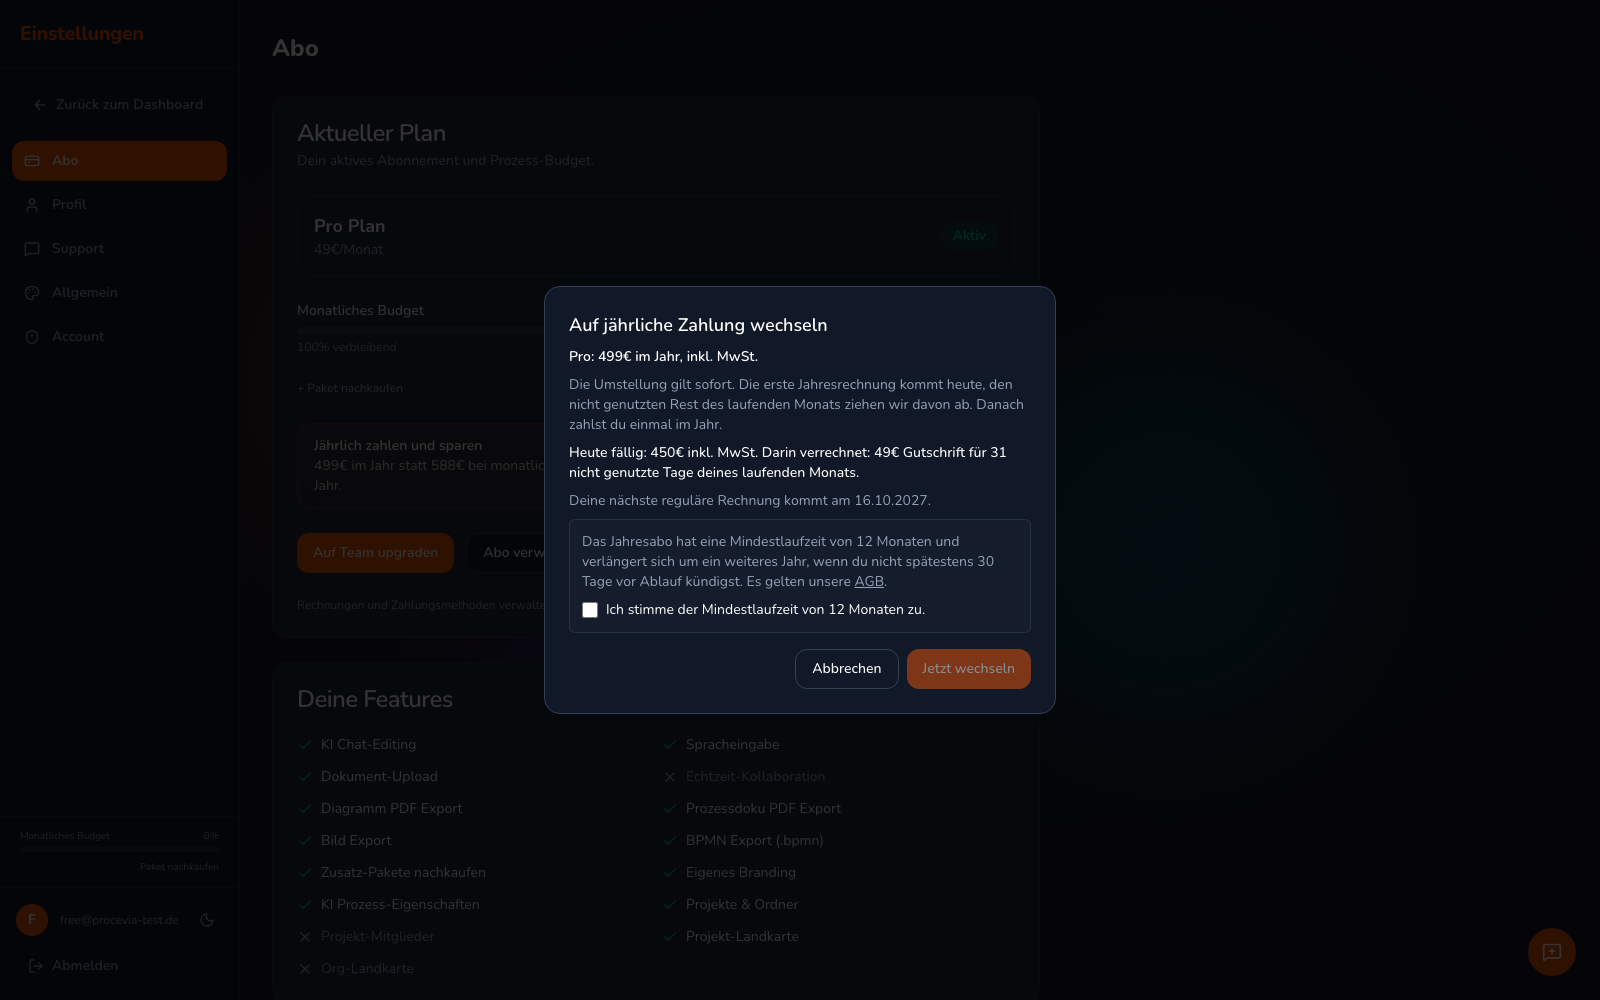
Task: Click the 100% verbleibend text
Action: click(x=347, y=347)
